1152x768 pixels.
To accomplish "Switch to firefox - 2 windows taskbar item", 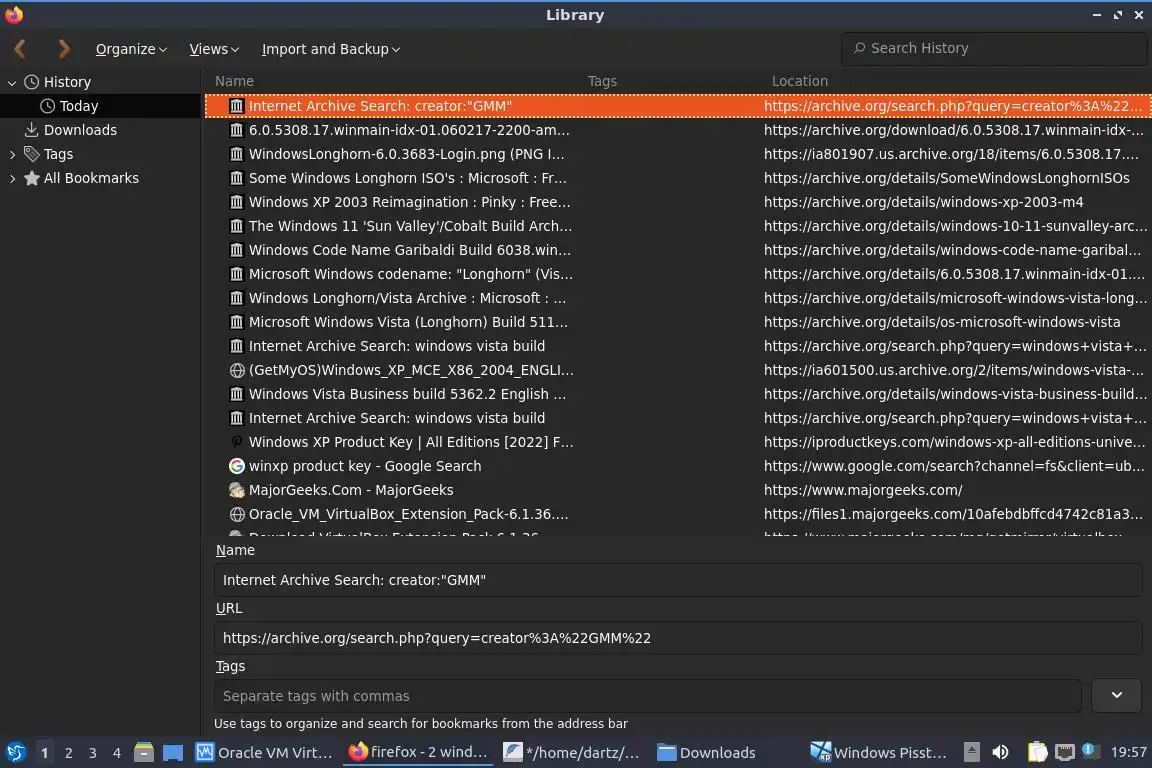I will [418, 753].
